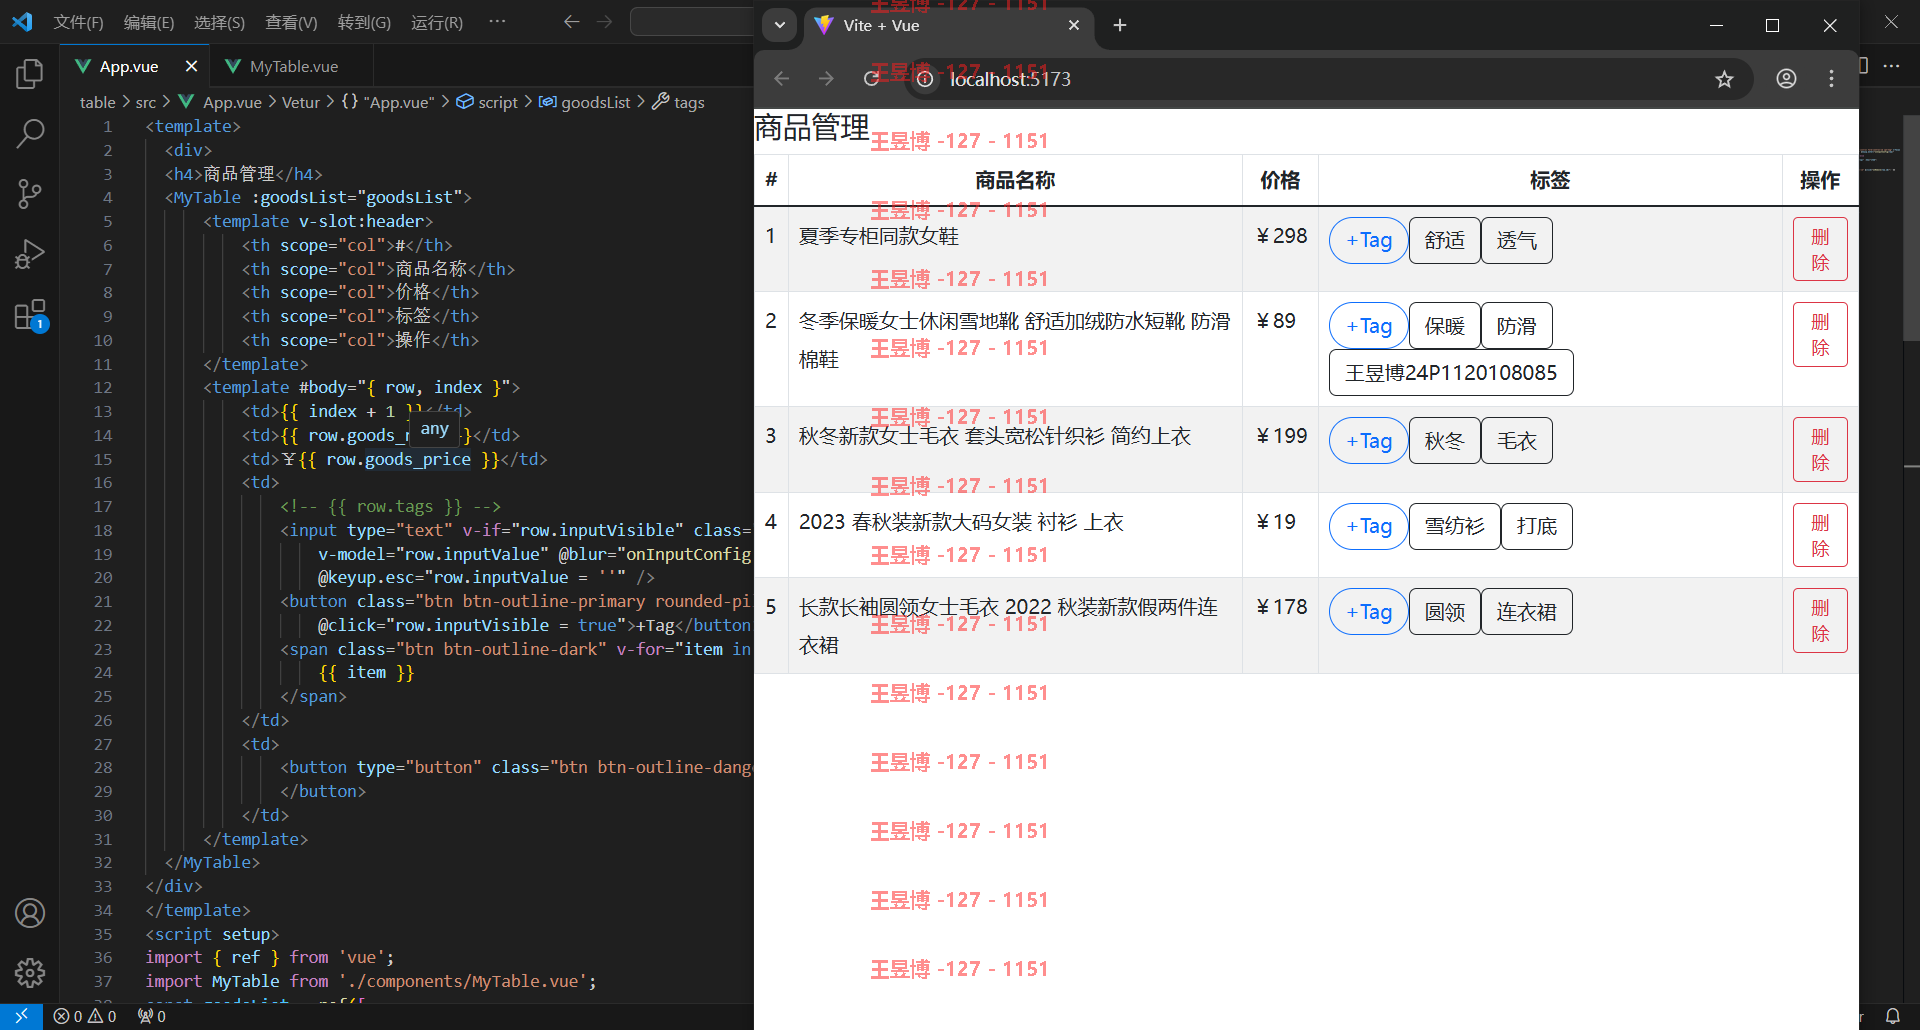Open the browser three-dot menu
The width and height of the screenshot is (1920, 1030).
pos(1831,79)
